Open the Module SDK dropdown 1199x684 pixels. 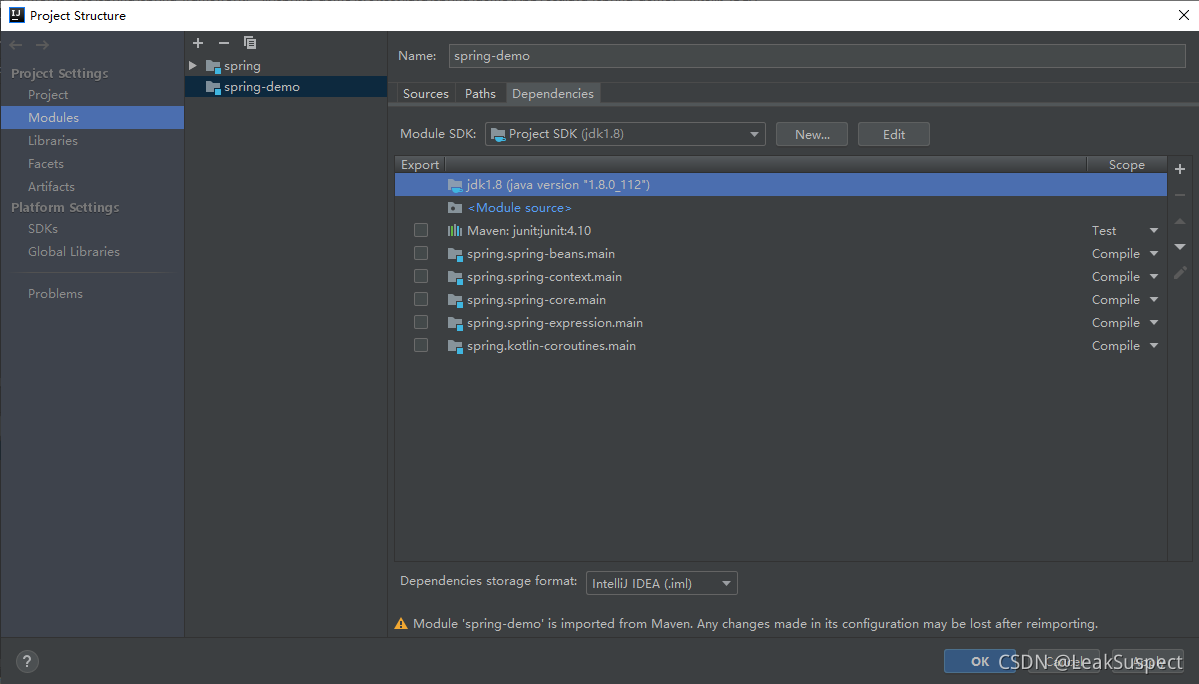coord(625,134)
